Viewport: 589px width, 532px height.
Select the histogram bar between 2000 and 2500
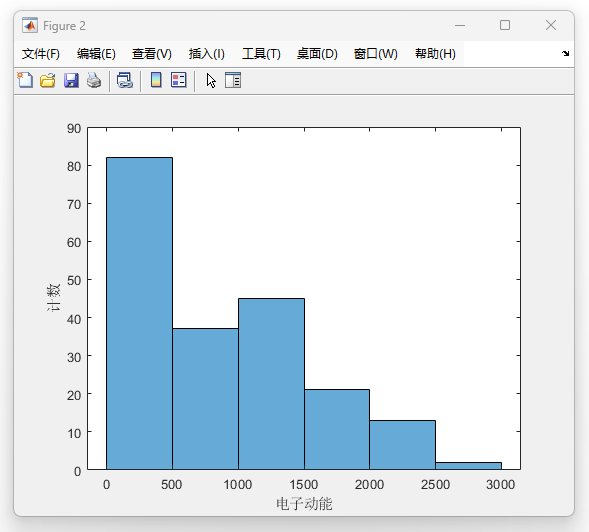[x=402, y=445]
